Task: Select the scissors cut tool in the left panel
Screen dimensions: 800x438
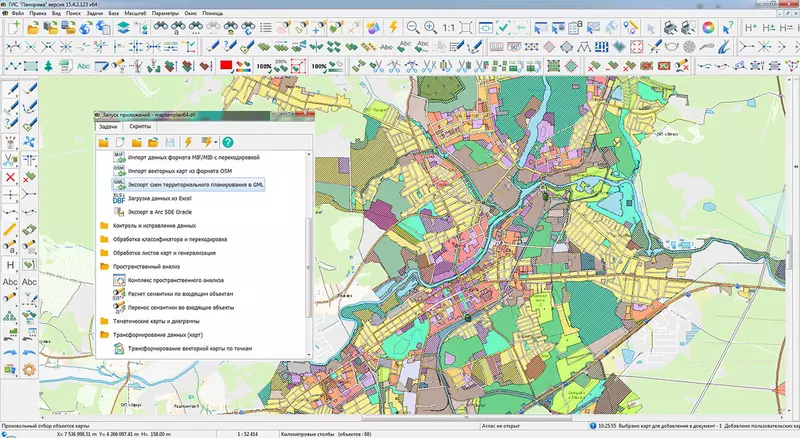Action: (10, 160)
